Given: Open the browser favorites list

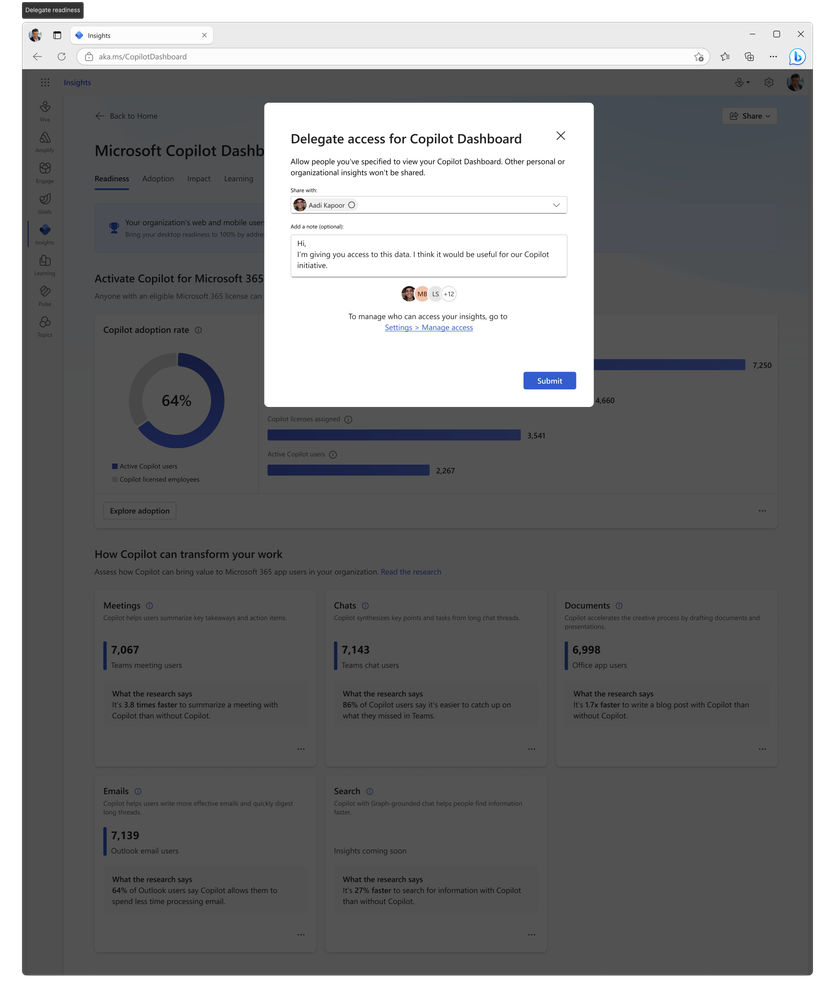Looking at the screenshot, I should tap(725, 57).
